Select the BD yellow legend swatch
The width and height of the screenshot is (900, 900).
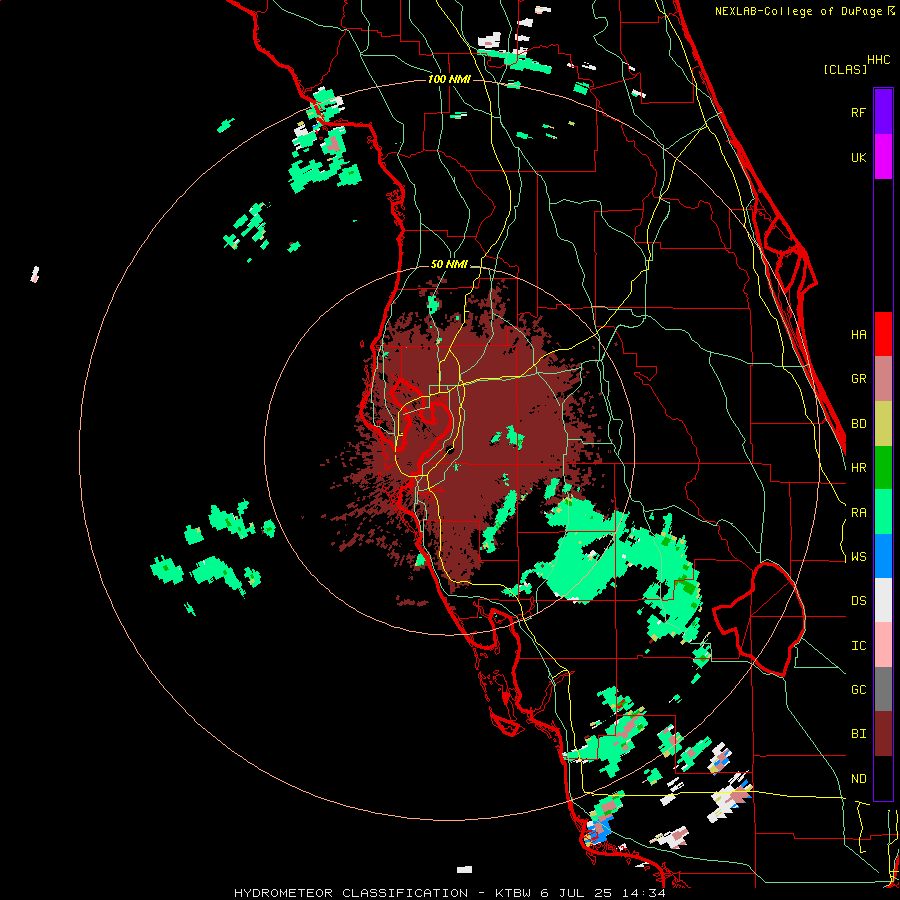coord(883,424)
